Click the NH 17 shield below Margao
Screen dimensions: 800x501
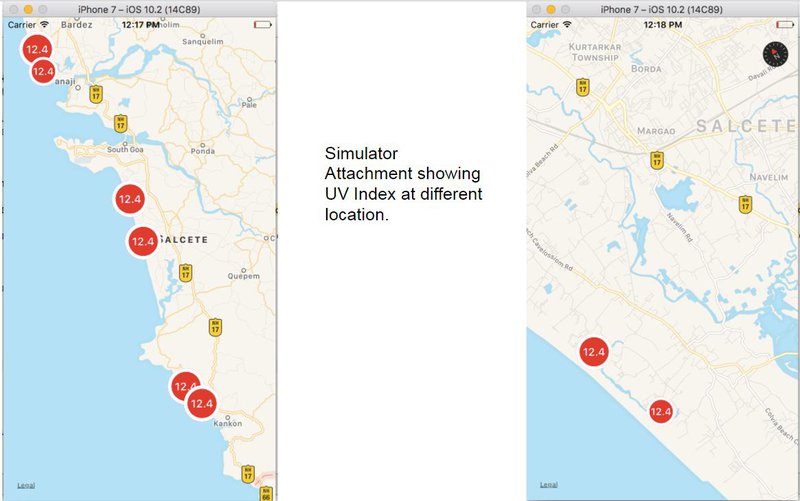(x=656, y=160)
